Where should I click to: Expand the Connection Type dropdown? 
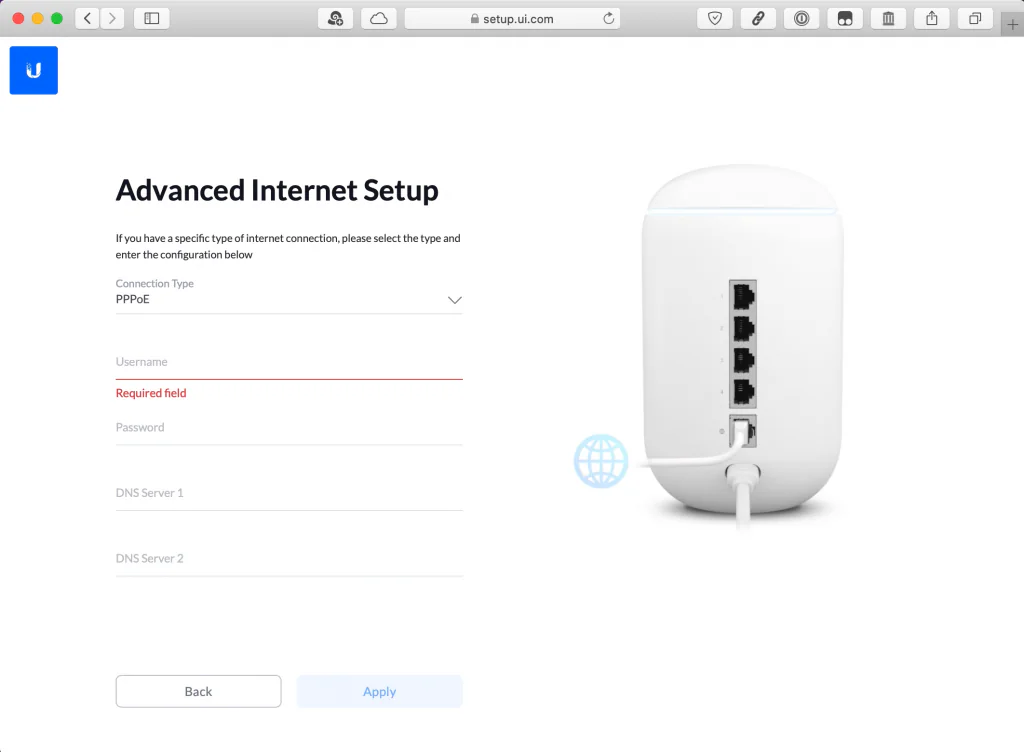pyautogui.click(x=289, y=295)
